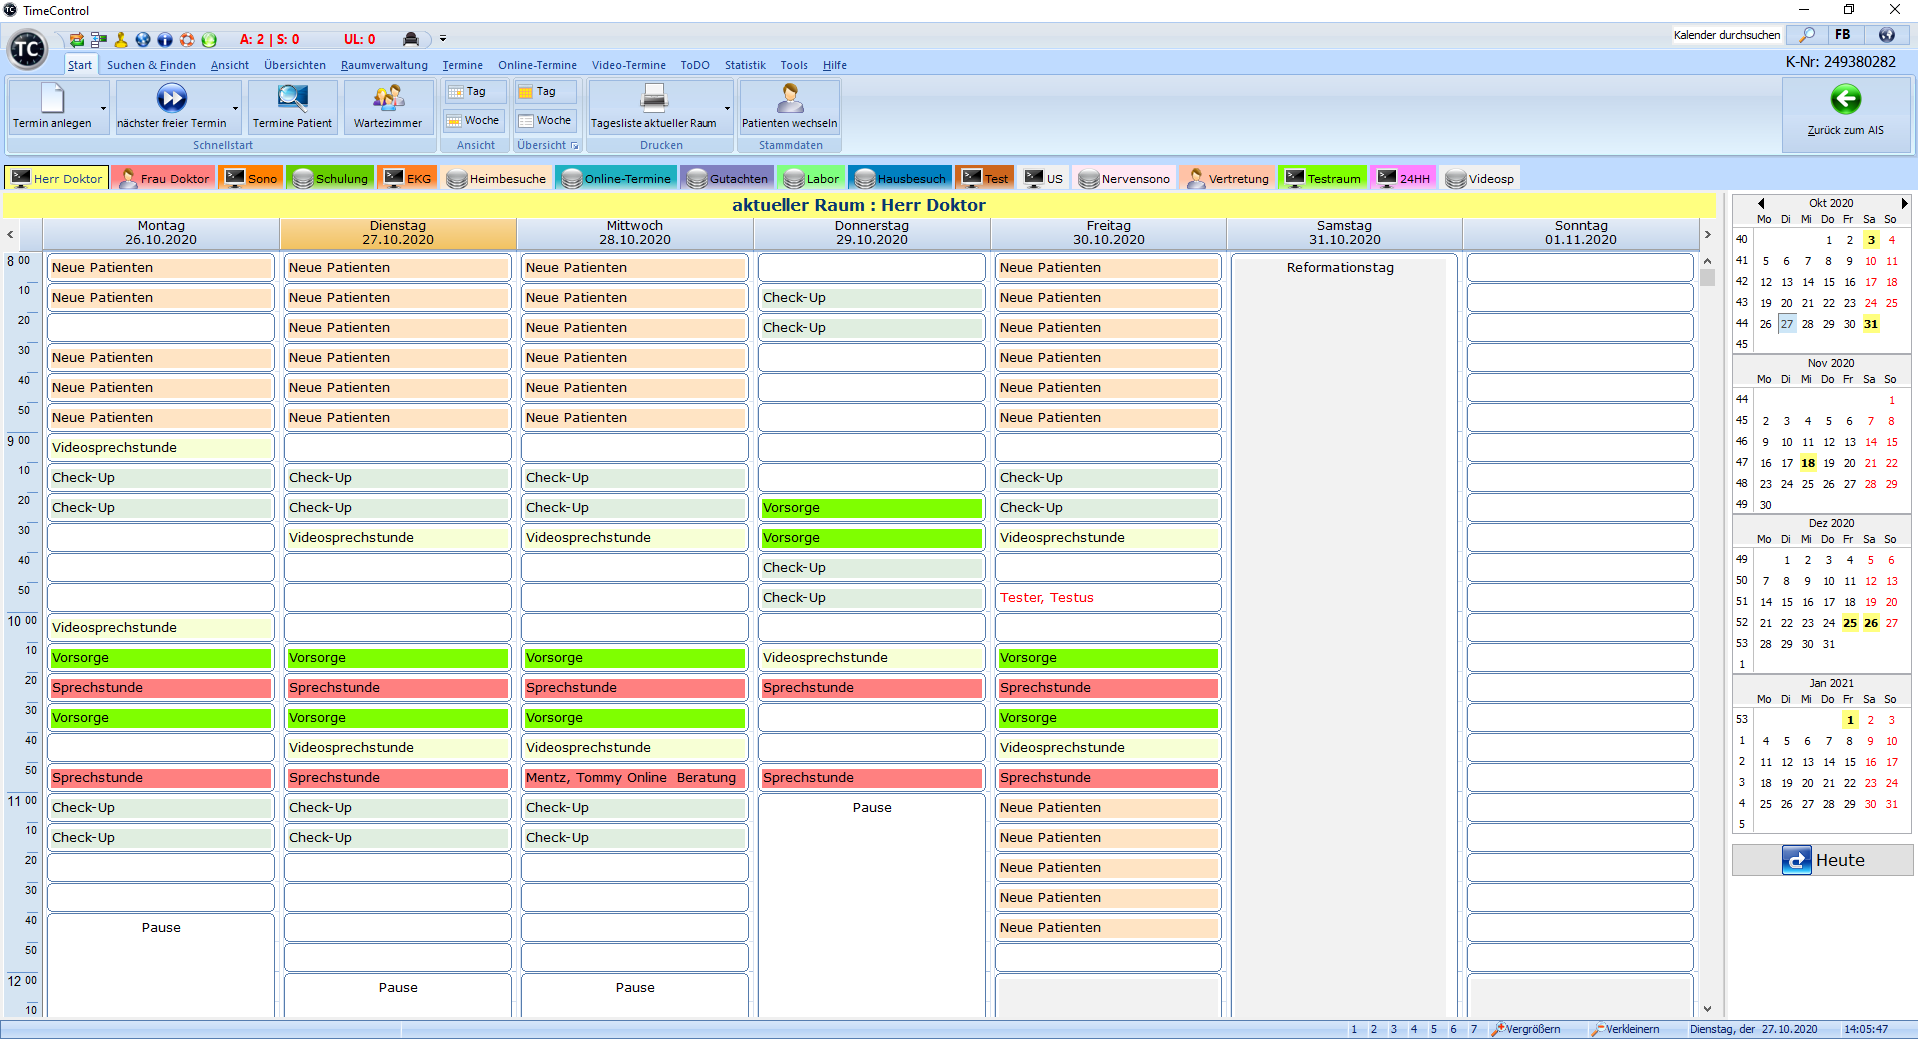
Task: Click the Vergrößern zoom-in magnifier
Action: point(1499,1029)
